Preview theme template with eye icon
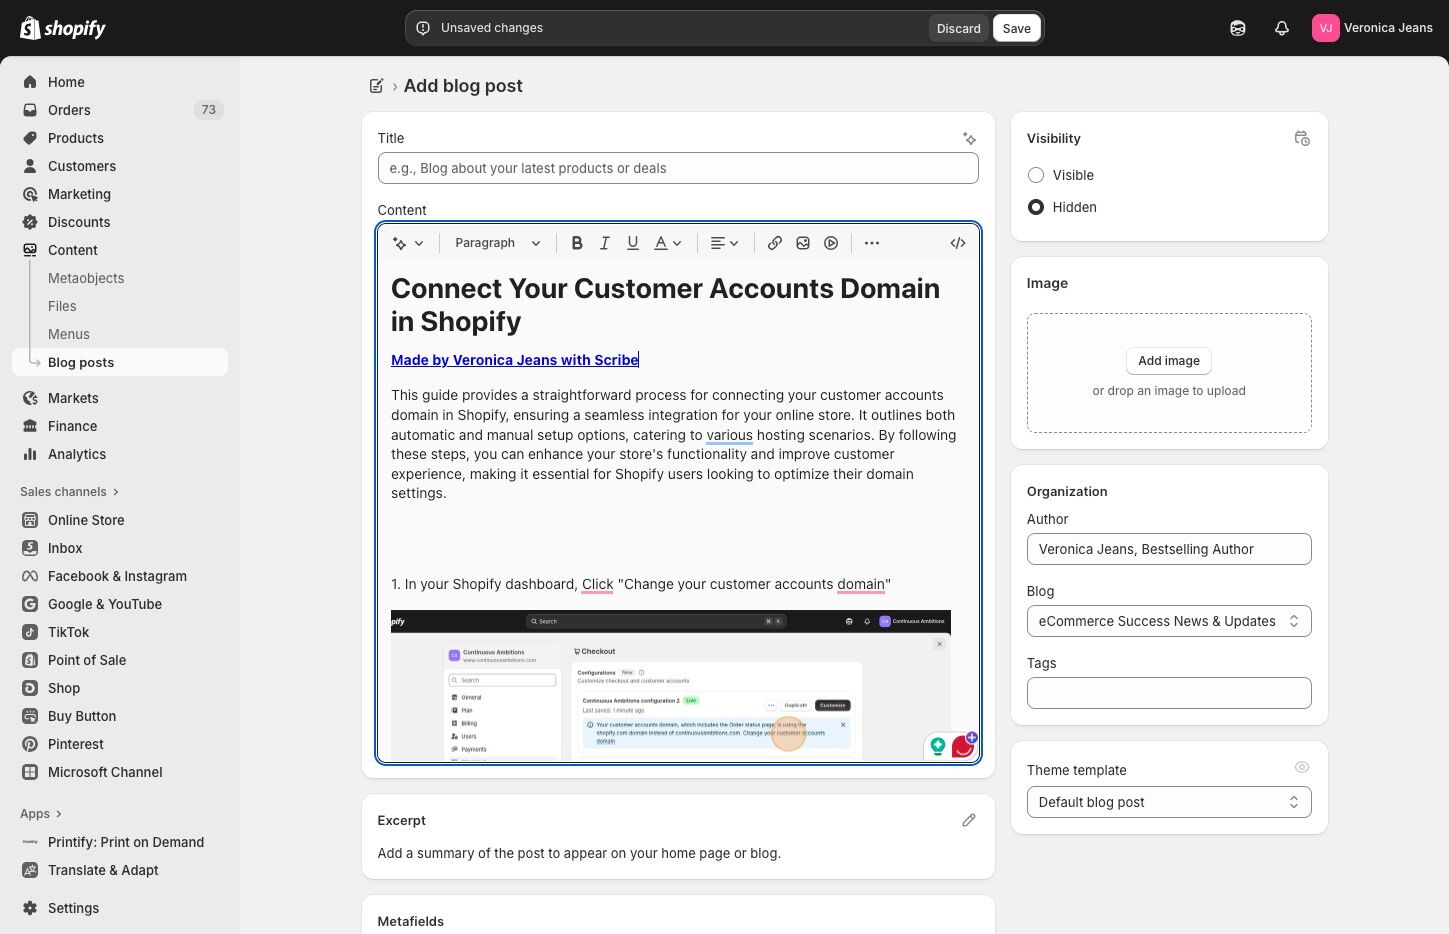Image resolution: width=1449 pixels, height=934 pixels. [x=1301, y=767]
